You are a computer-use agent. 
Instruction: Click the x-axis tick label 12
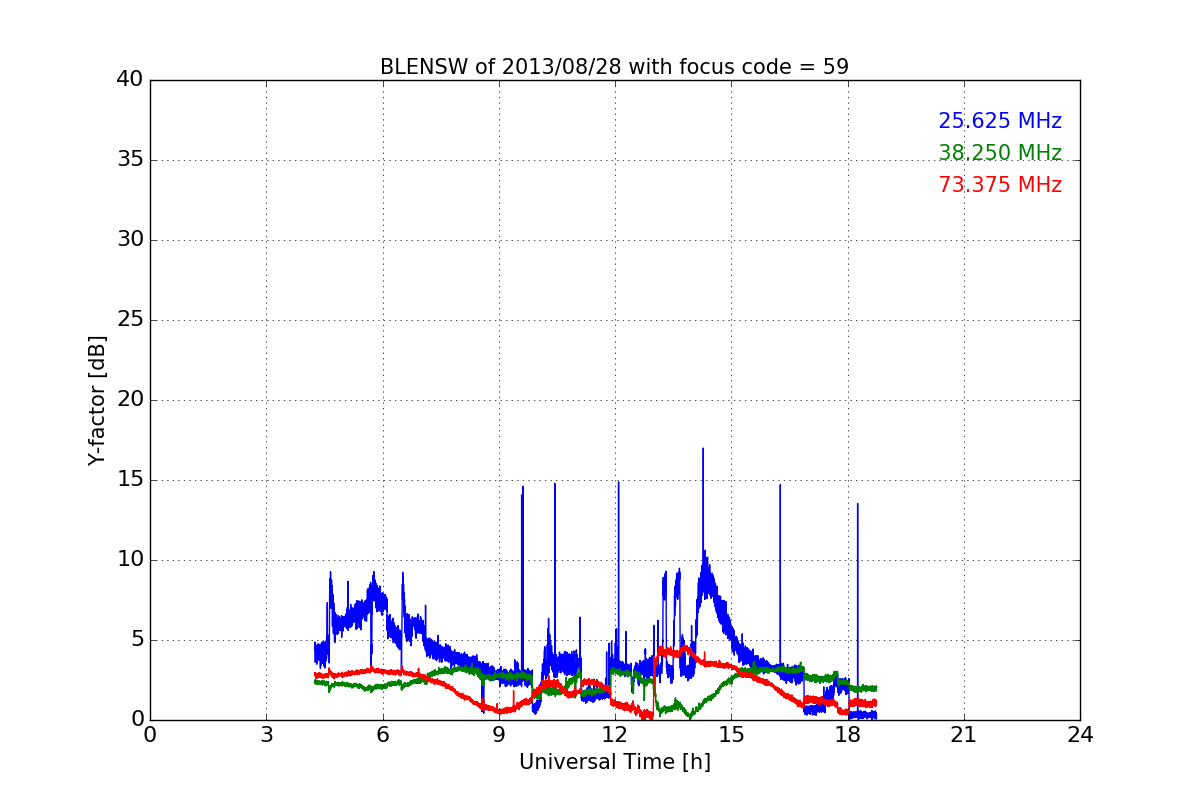[615, 735]
